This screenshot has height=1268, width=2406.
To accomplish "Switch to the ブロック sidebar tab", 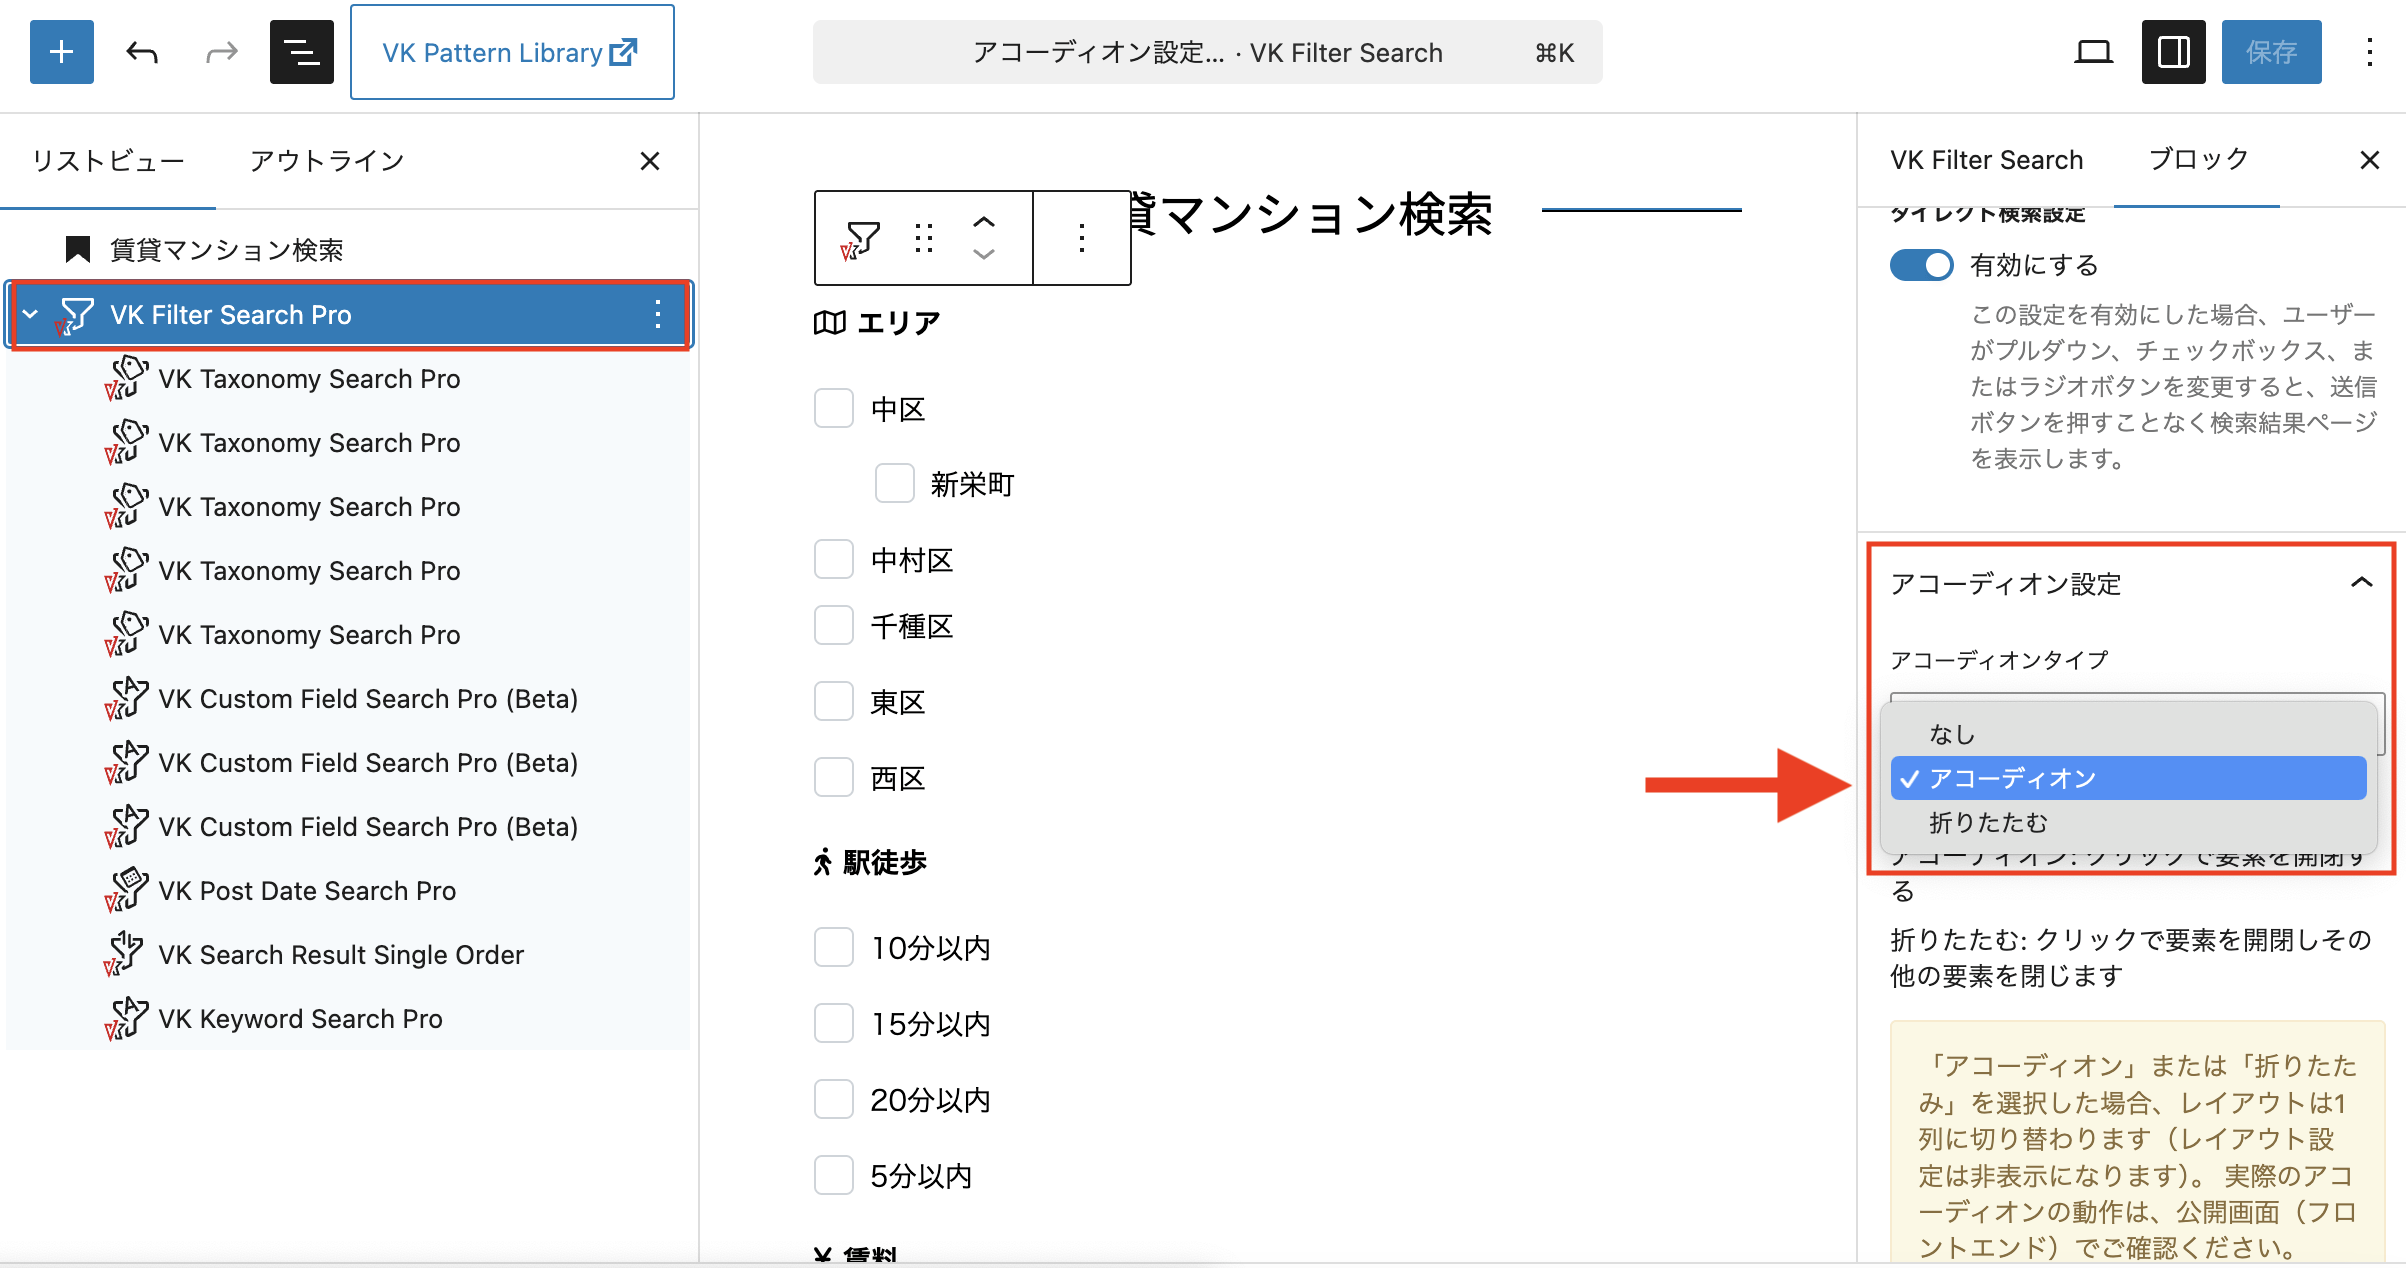I will [x=2198, y=160].
